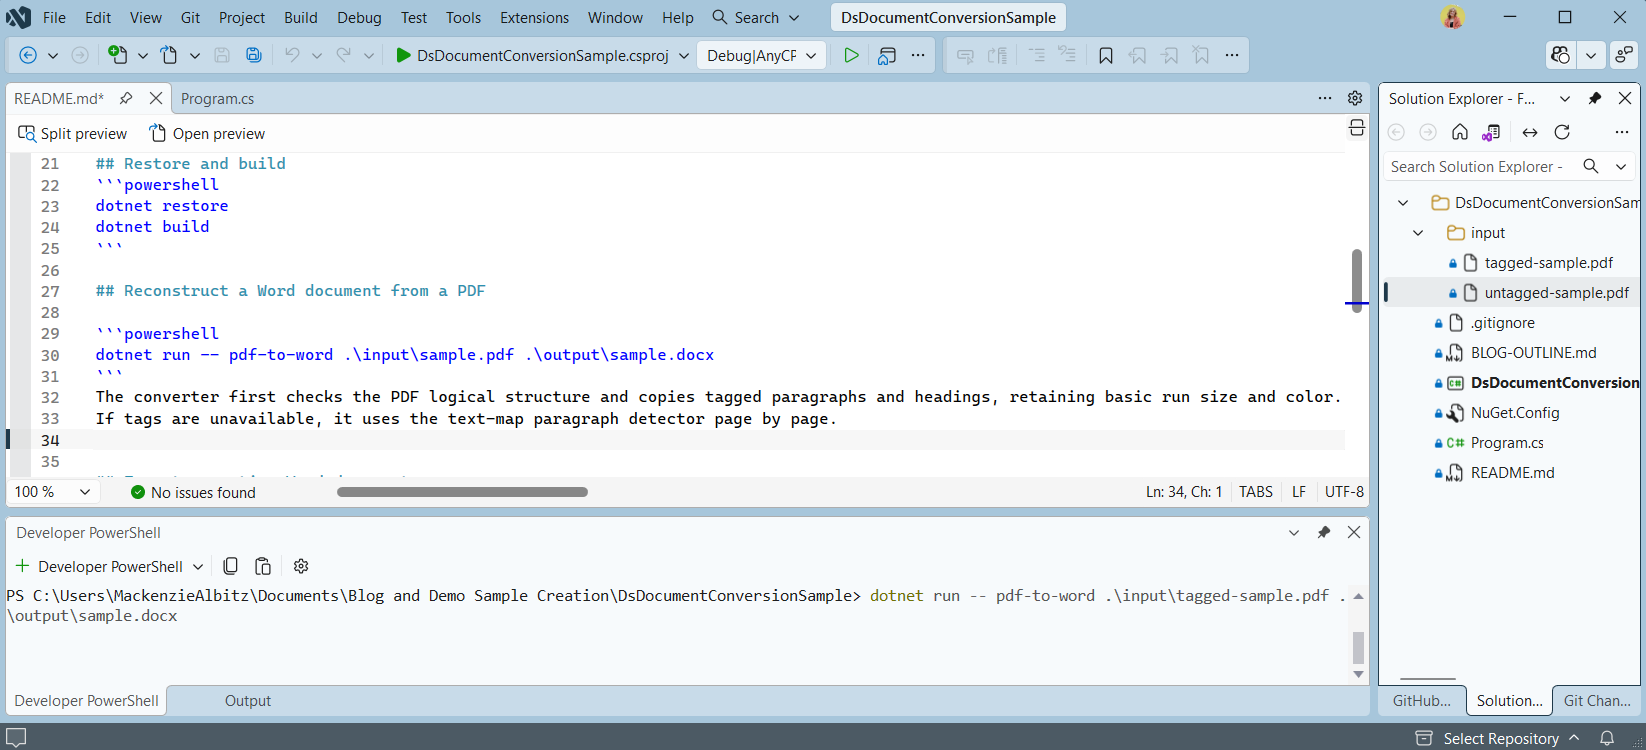Viewport: 1646px width, 750px height.
Task: Click the split editor icon above the scrollbar
Action: [1357, 128]
